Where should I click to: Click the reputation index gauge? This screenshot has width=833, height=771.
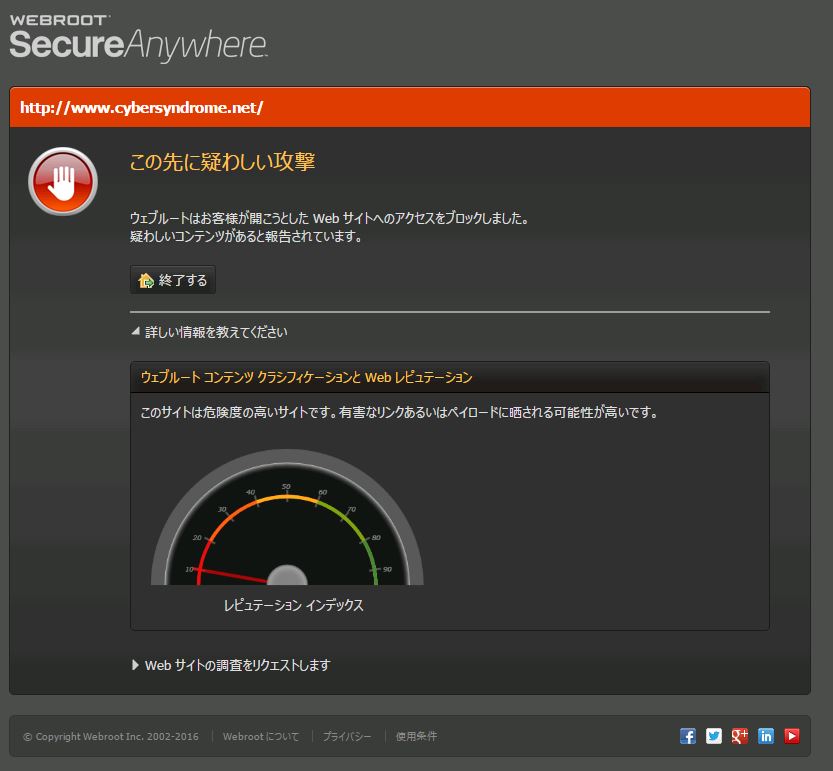pyautogui.click(x=287, y=517)
